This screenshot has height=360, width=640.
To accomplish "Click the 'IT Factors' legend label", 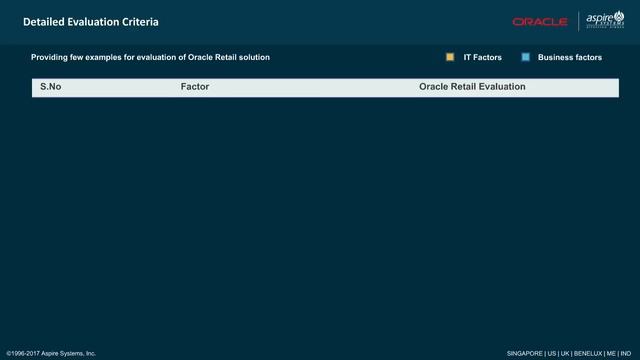I will coord(482,58).
